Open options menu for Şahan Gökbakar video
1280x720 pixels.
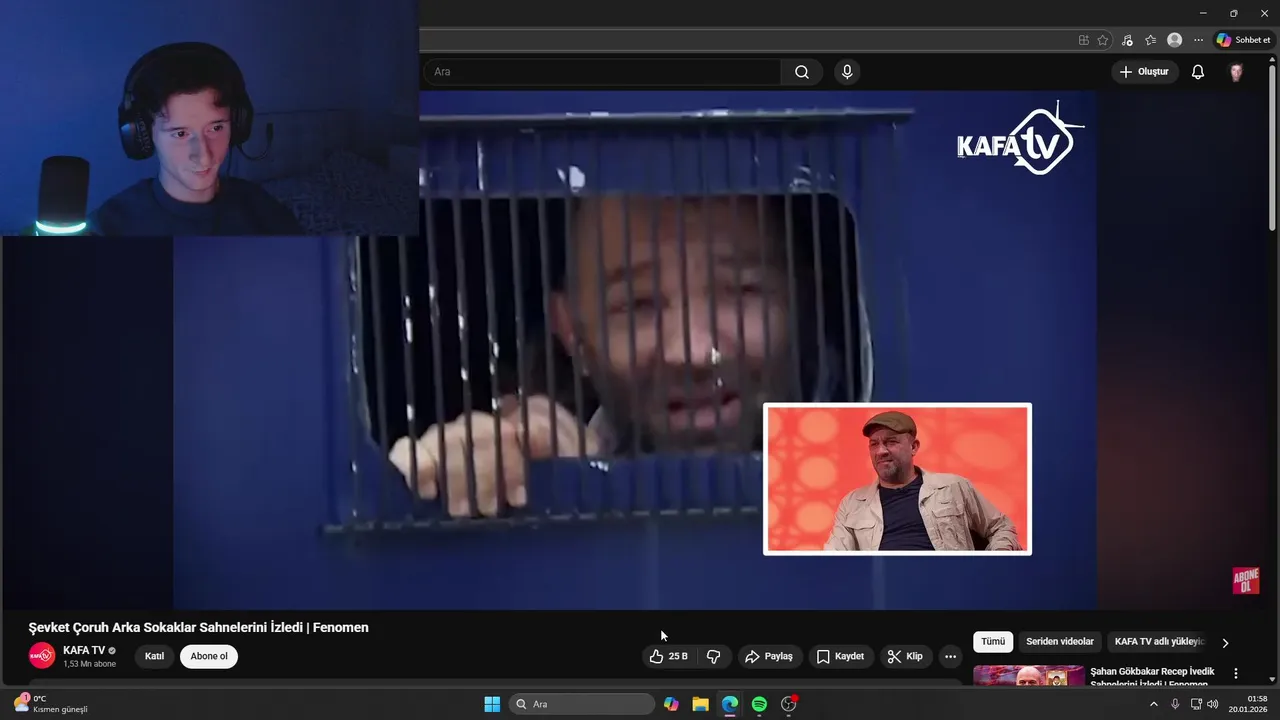[1236, 674]
